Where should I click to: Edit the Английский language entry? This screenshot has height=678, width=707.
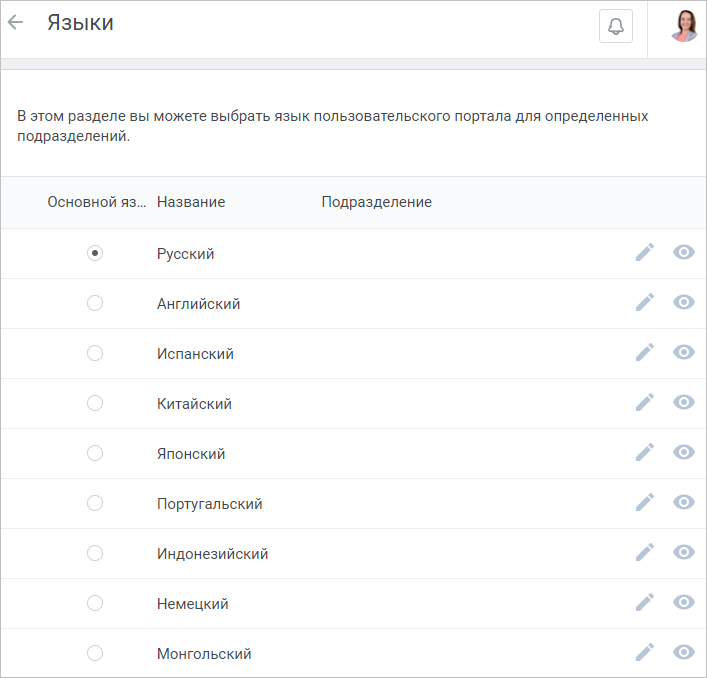tap(645, 302)
